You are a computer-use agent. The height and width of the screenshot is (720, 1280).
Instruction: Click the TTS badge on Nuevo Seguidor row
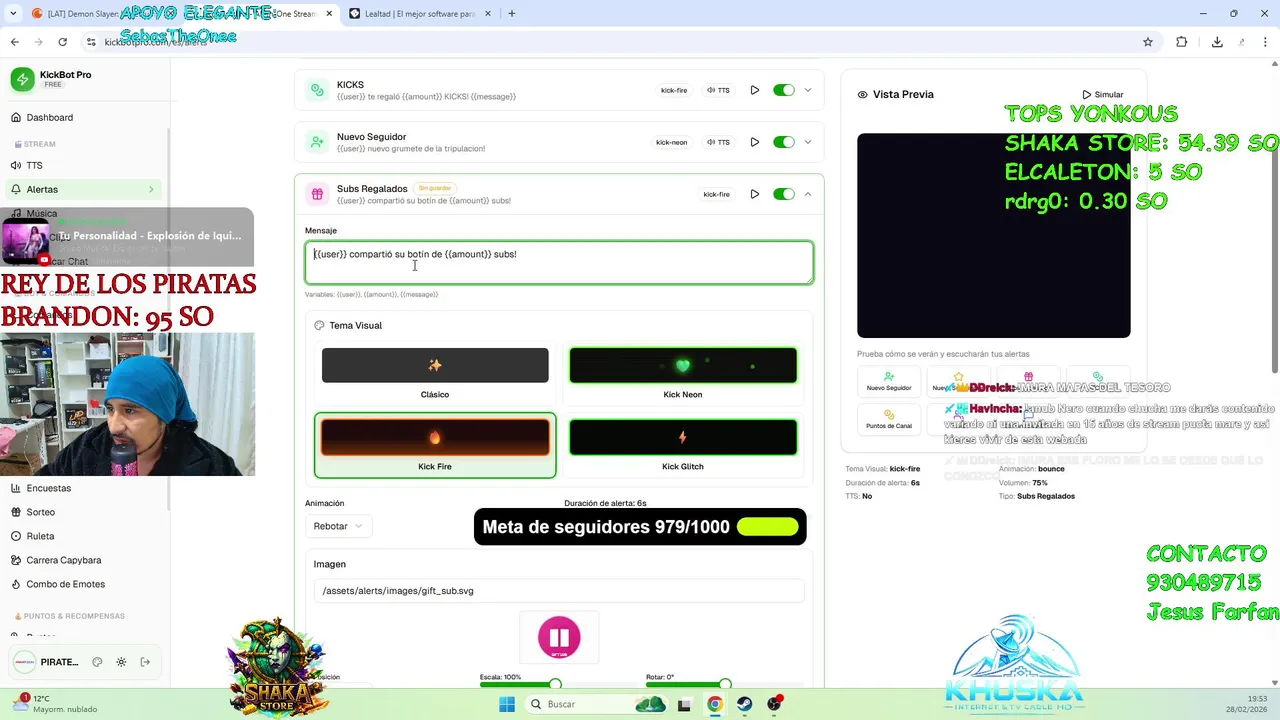coord(718,142)
